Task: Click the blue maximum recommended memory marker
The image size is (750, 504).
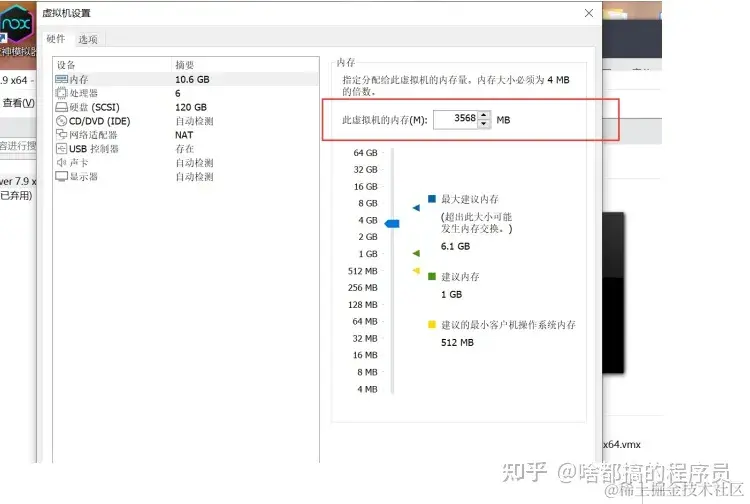Action: tap(416, 208)
